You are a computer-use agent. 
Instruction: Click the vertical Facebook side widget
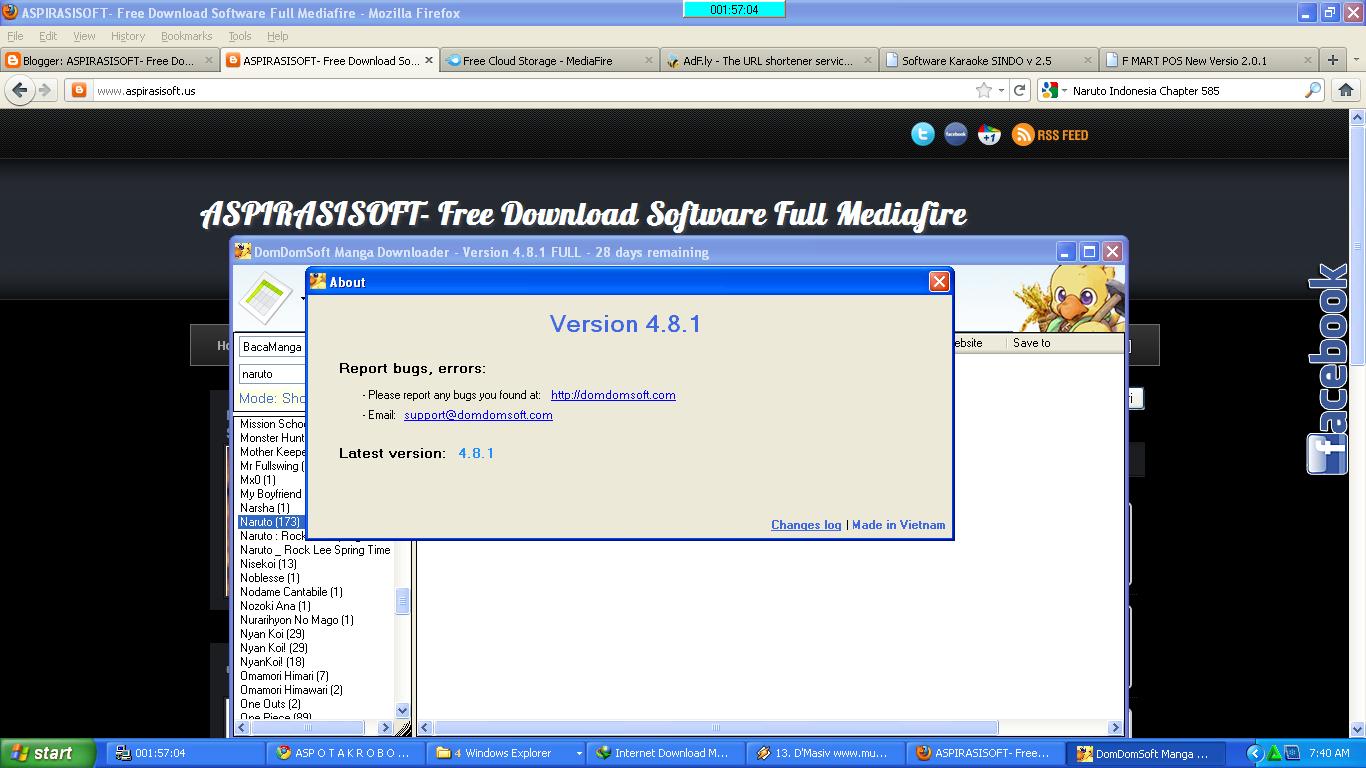(x=1329, y=368)
